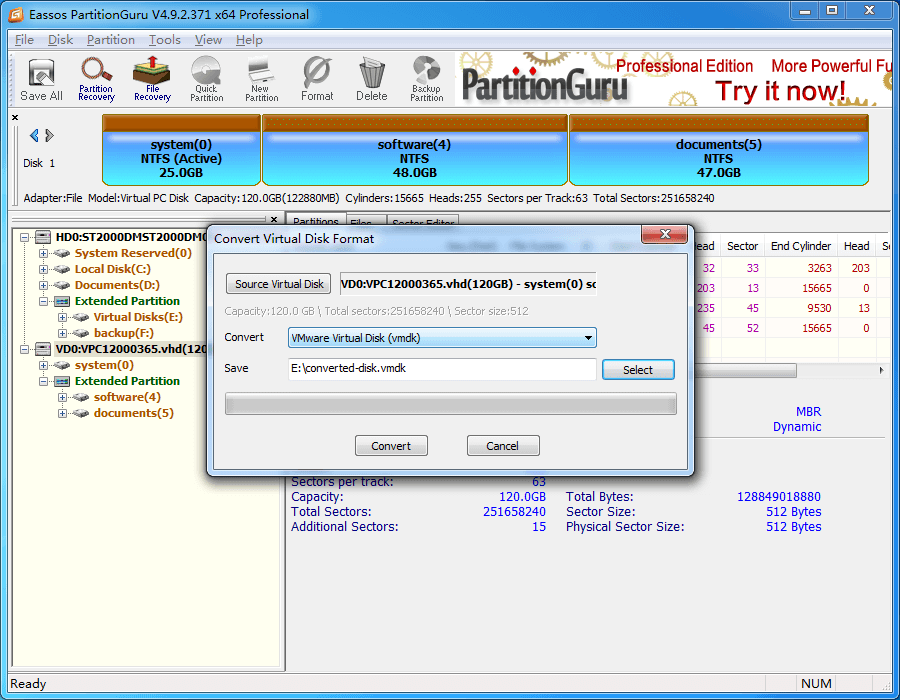The height and width of the screenshot is (700, 900).
Task: Collapse the VD0:VPC12000365.vhd node
Action: [x=24, y=349]
